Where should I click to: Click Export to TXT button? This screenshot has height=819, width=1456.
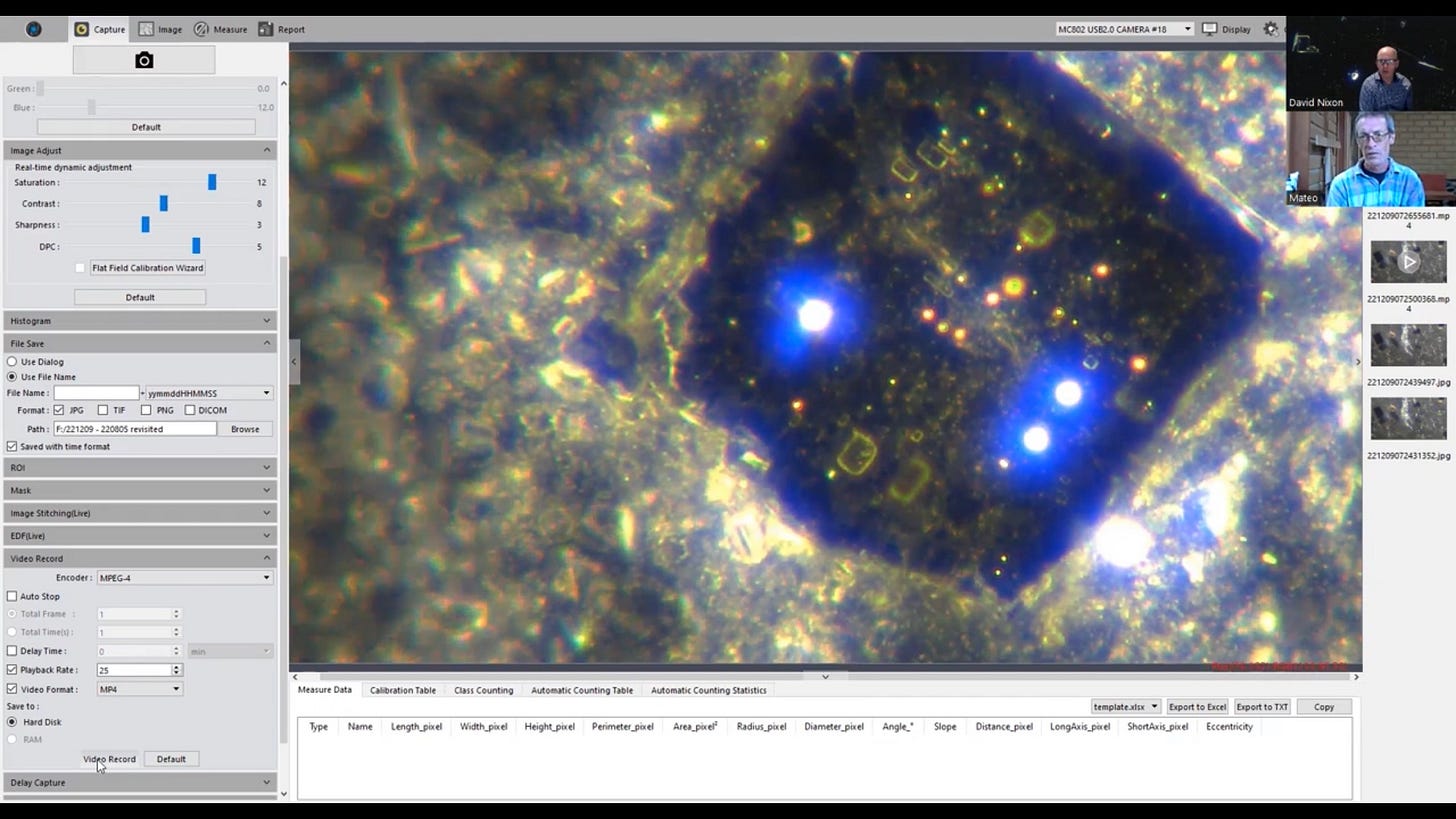(x=1261, y=707)
